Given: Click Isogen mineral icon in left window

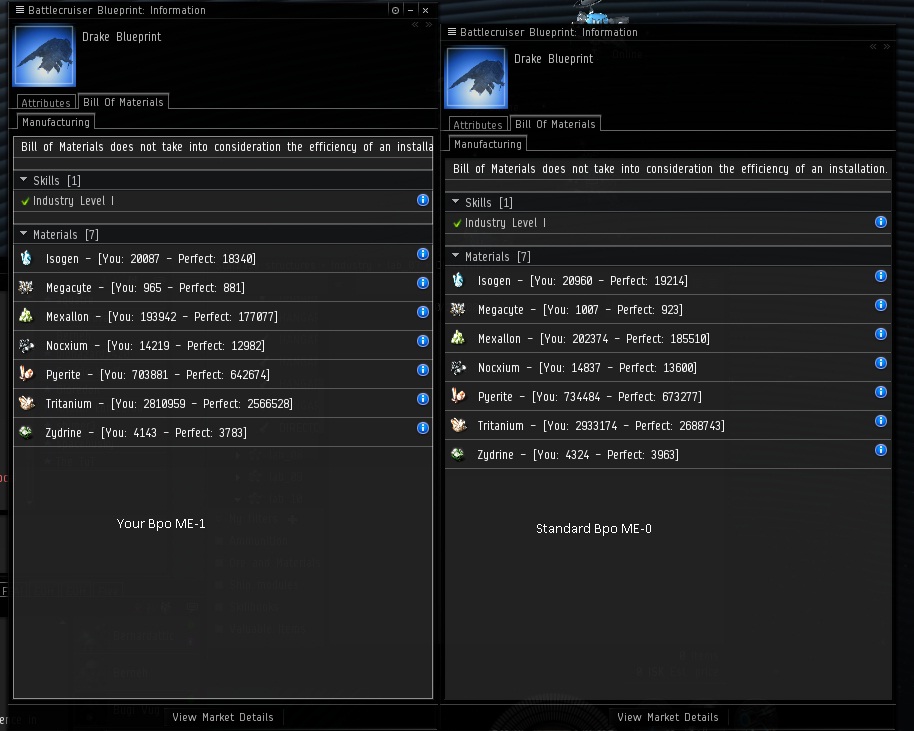Looking at the screenshot, I should [26, 258].
